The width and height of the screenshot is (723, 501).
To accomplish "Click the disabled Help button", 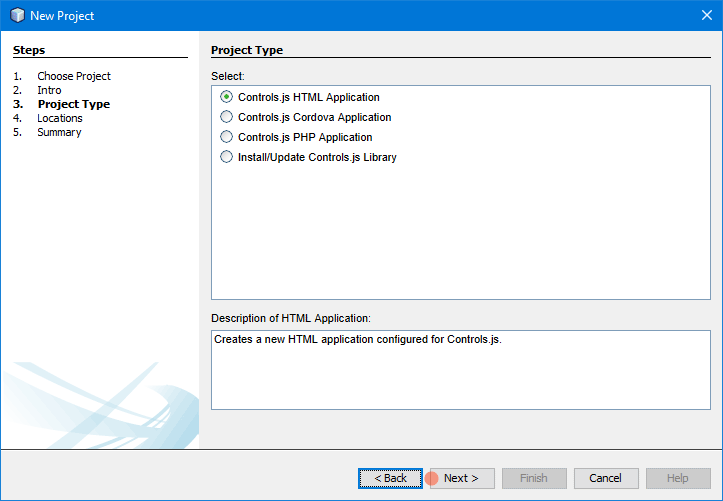I will point(678,478).
